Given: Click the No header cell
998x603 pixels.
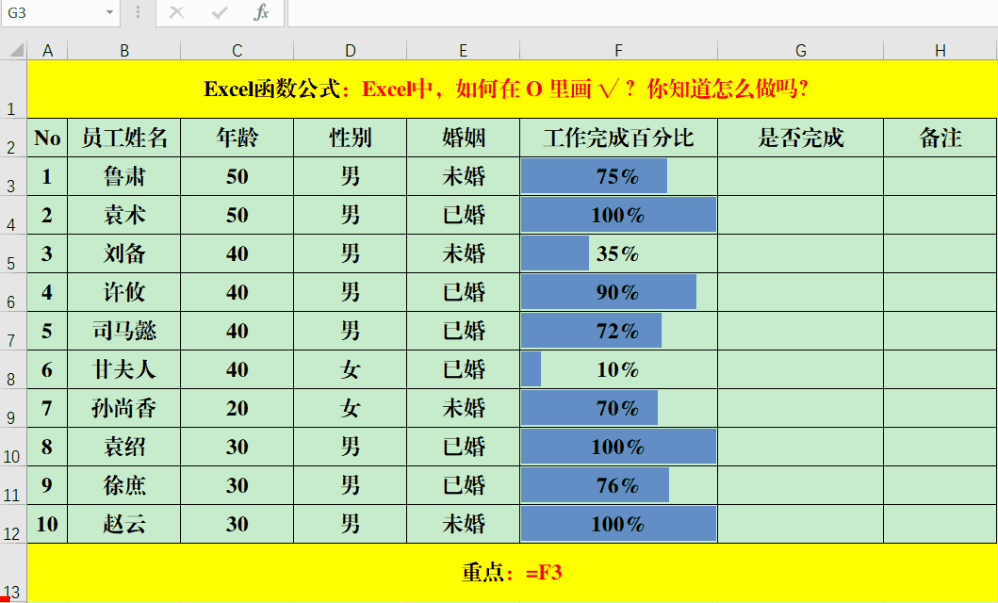Looking at the screenshot, I should tap(47, 138).
